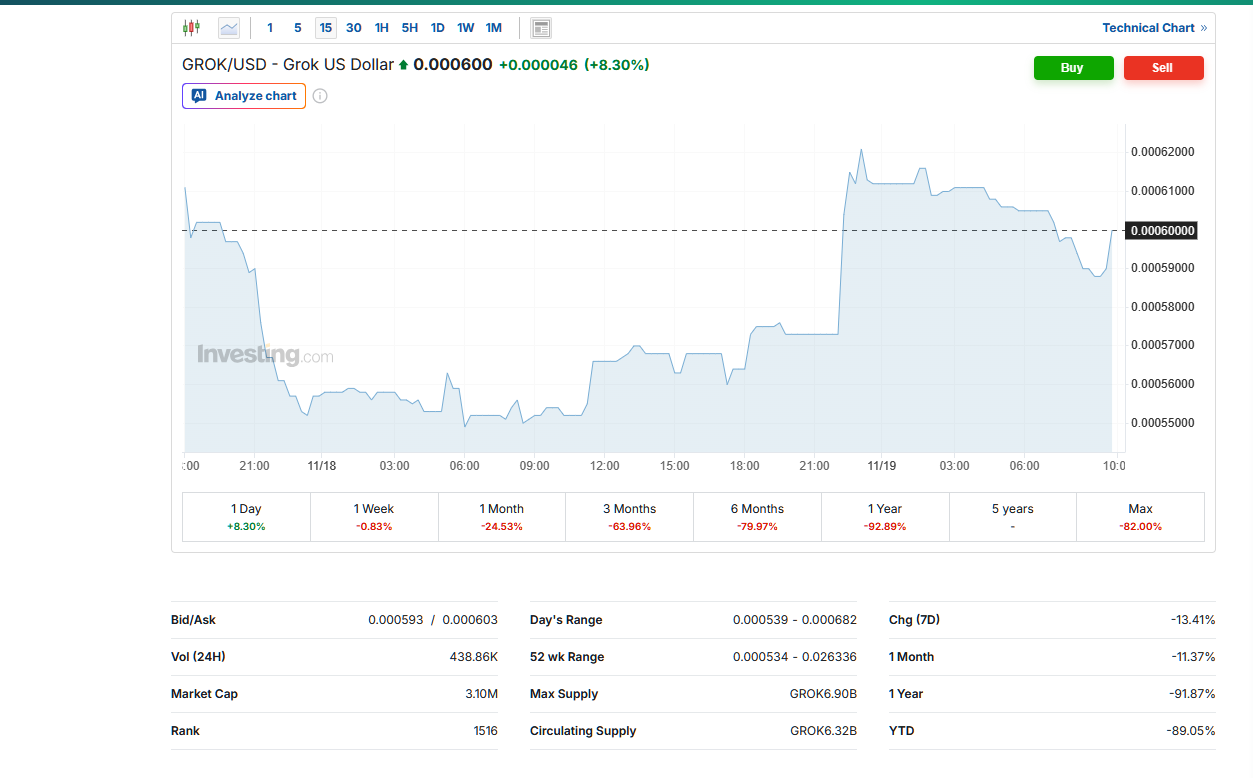
Task: Switch to 6 Months range
Action: point(757,517)
